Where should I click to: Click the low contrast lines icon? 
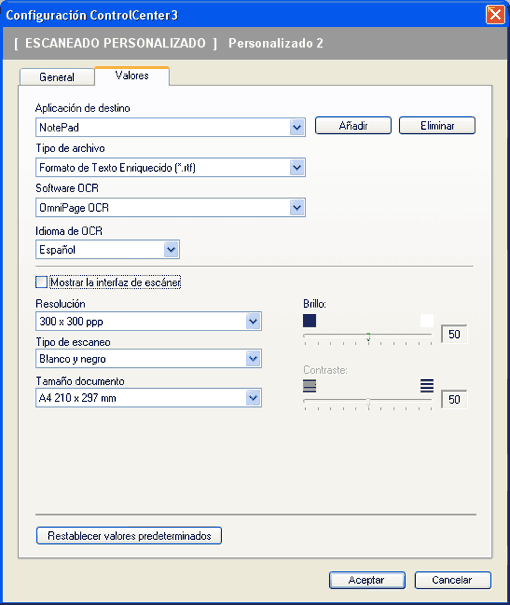point(309,386)
